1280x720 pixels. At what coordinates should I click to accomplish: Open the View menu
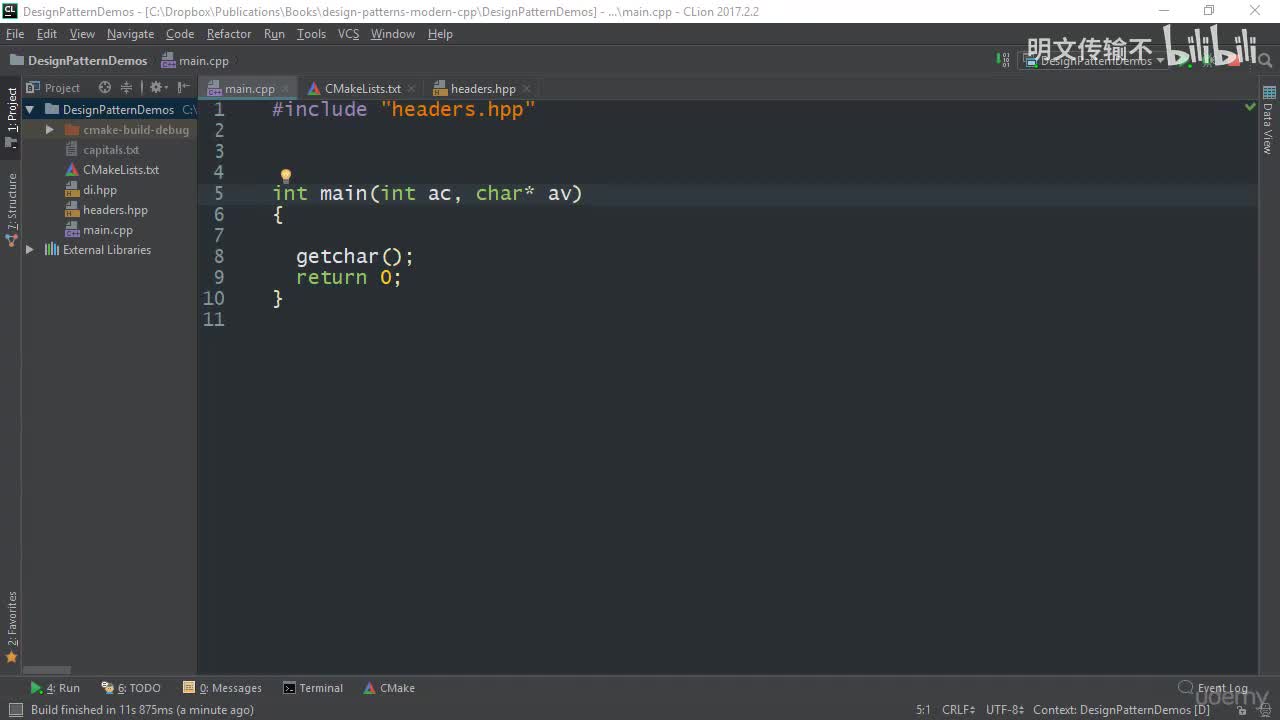point(82,34)
